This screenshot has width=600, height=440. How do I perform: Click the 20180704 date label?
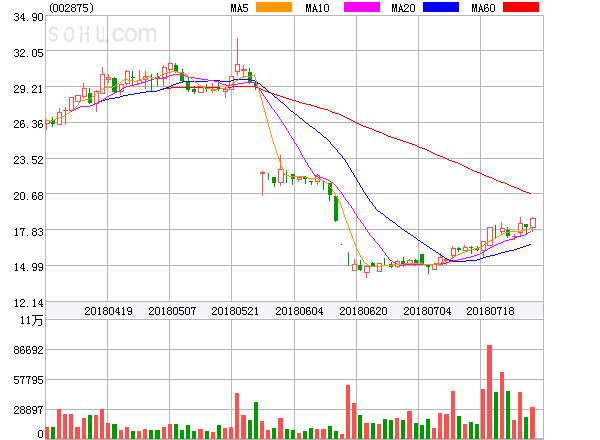[427, 311]
